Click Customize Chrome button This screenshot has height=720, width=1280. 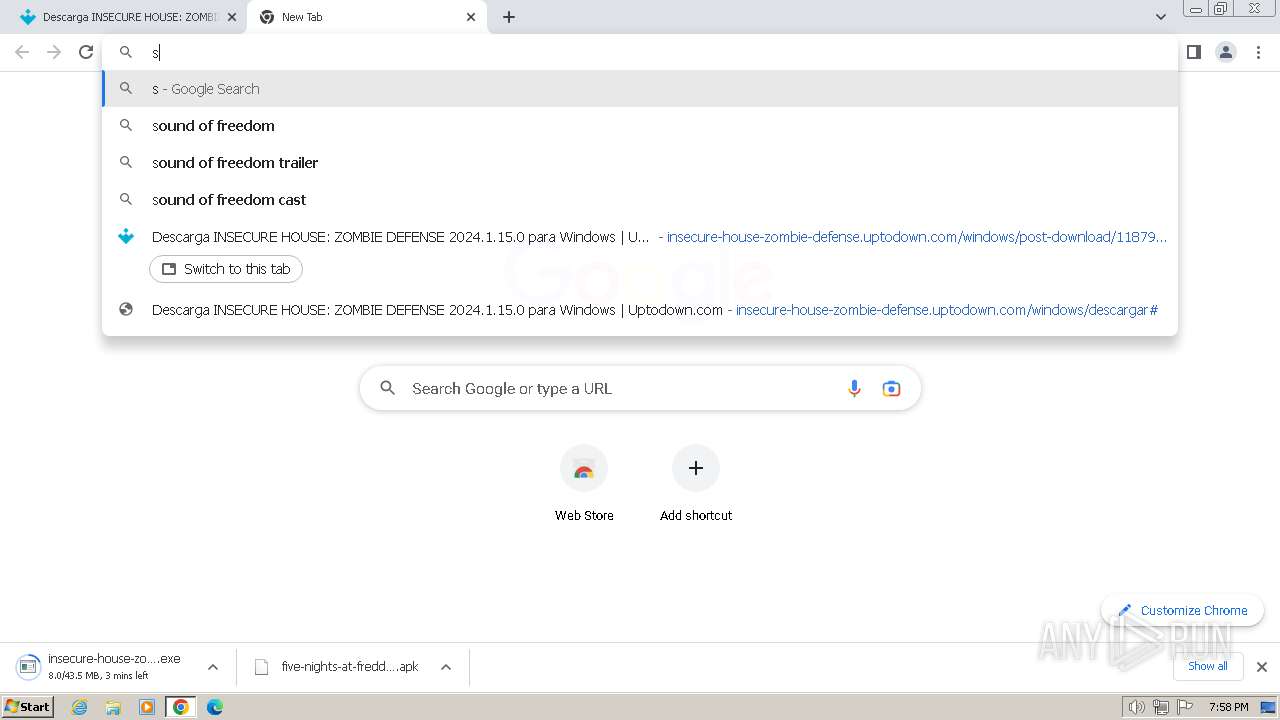(1182, 610)
